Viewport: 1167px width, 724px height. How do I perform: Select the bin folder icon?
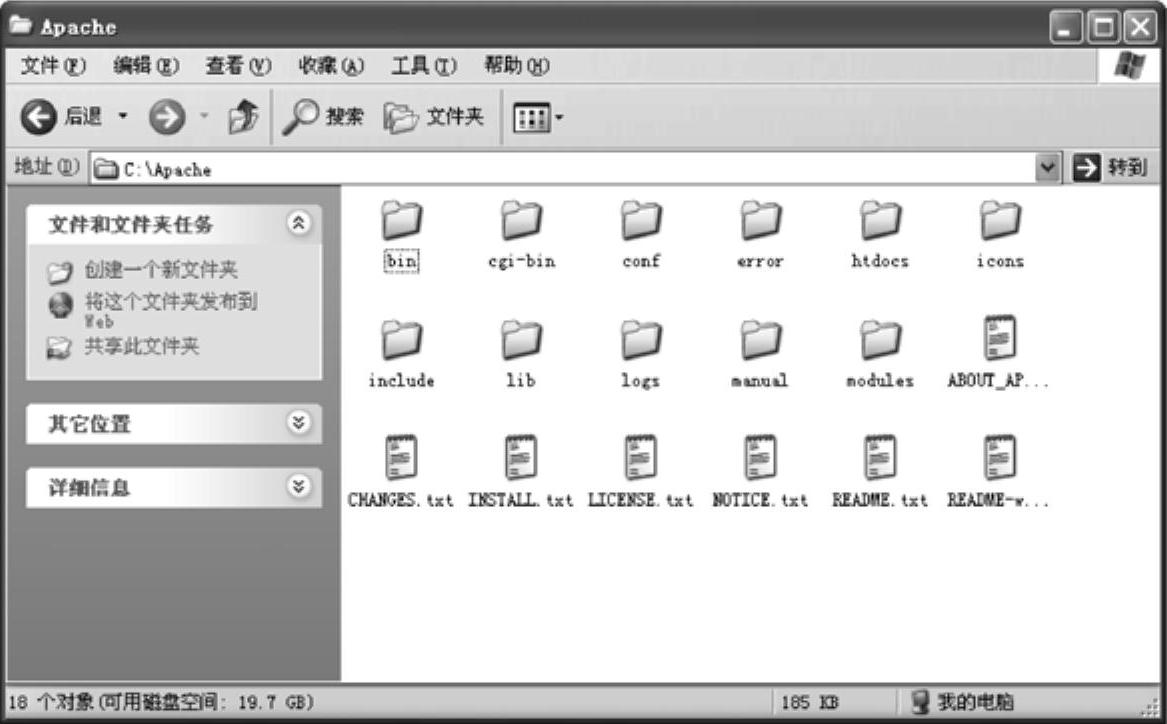click(402, 220)
